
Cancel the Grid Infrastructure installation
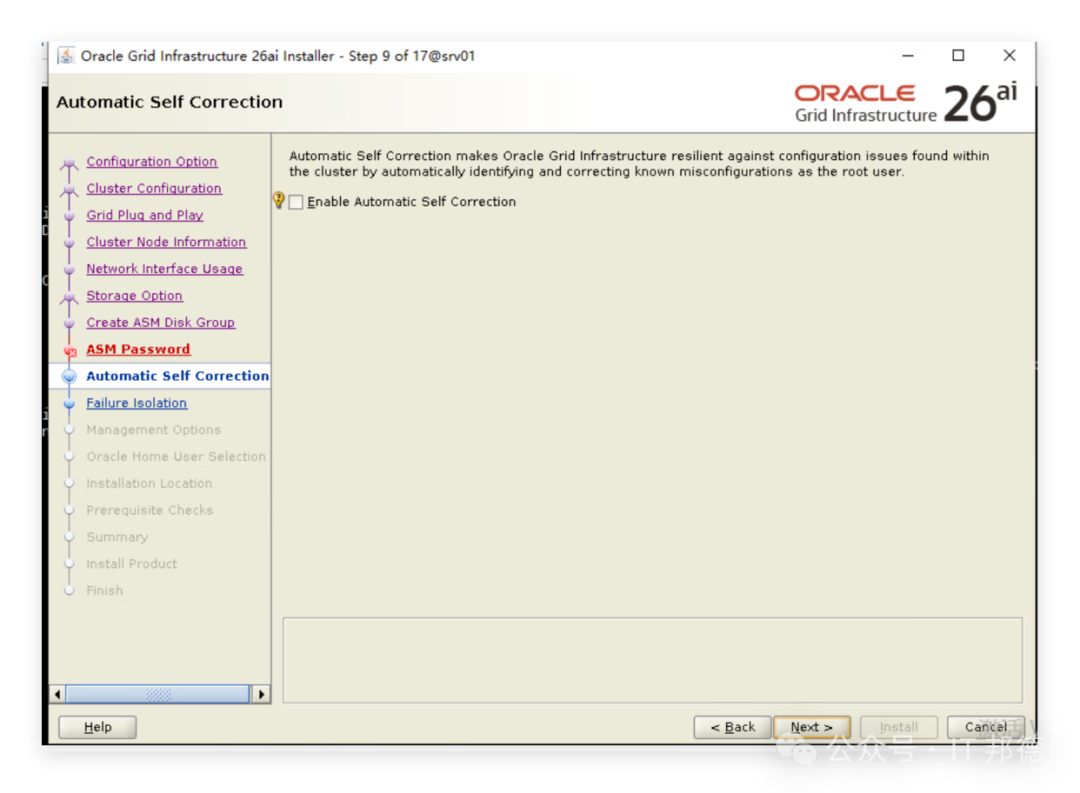[x=986, y=727]
